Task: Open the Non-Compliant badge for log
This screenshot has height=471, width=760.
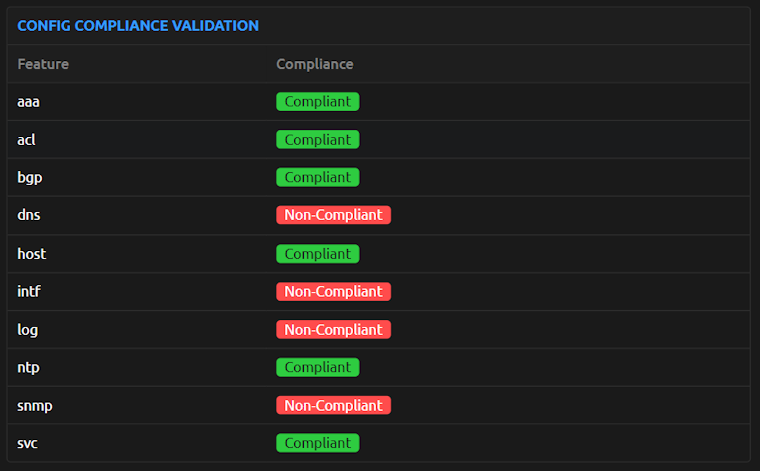Action: tap(333, 330)
